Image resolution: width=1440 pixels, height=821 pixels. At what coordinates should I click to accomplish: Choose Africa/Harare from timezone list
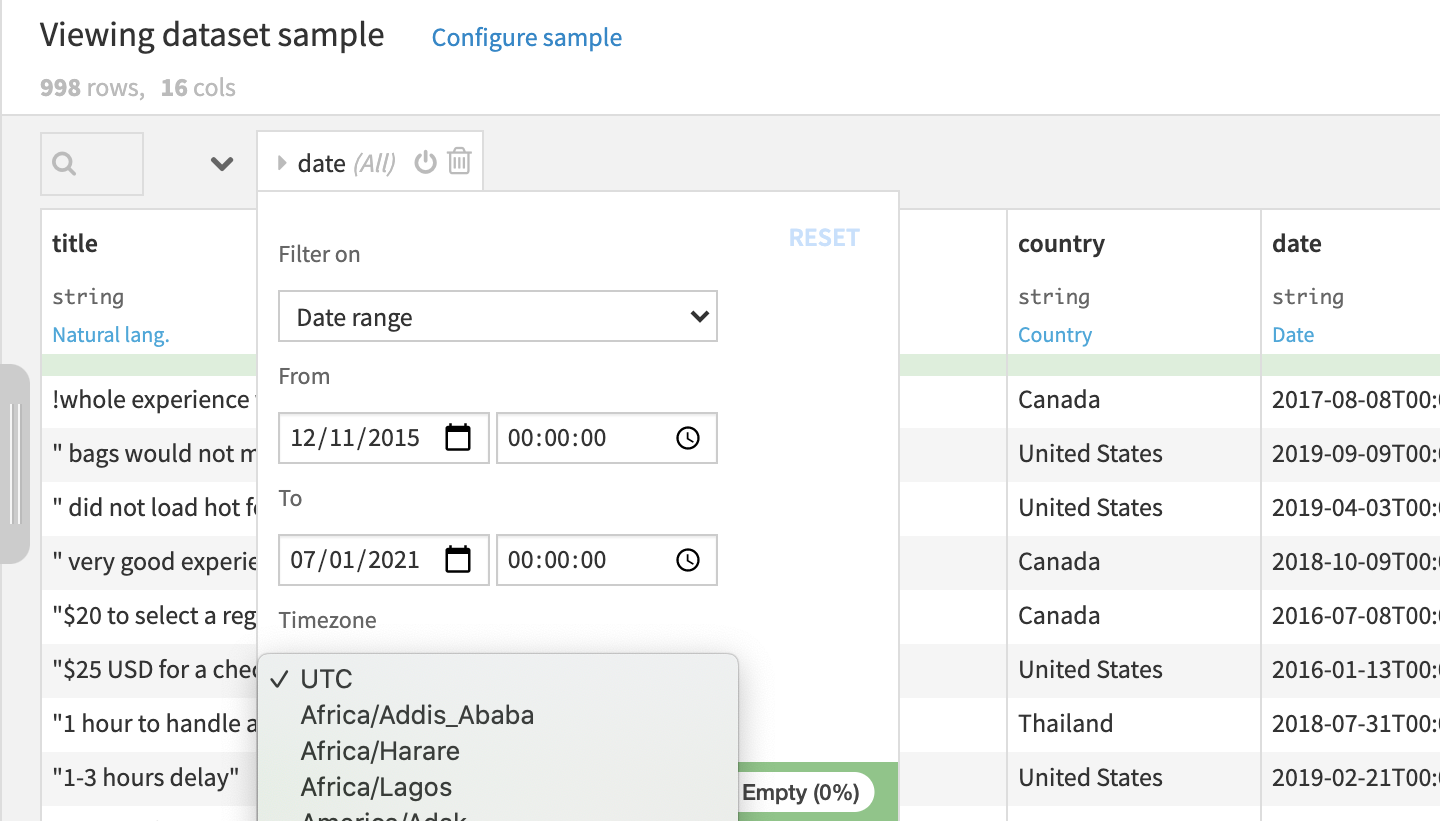click(498, 751)
